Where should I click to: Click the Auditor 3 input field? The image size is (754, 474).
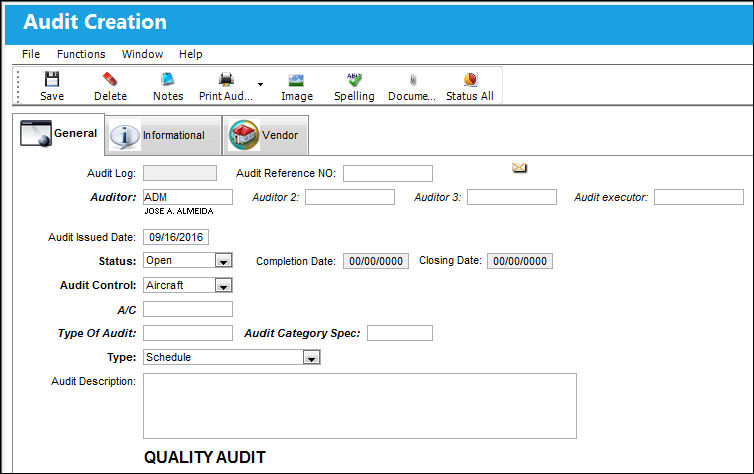(512, 197)
